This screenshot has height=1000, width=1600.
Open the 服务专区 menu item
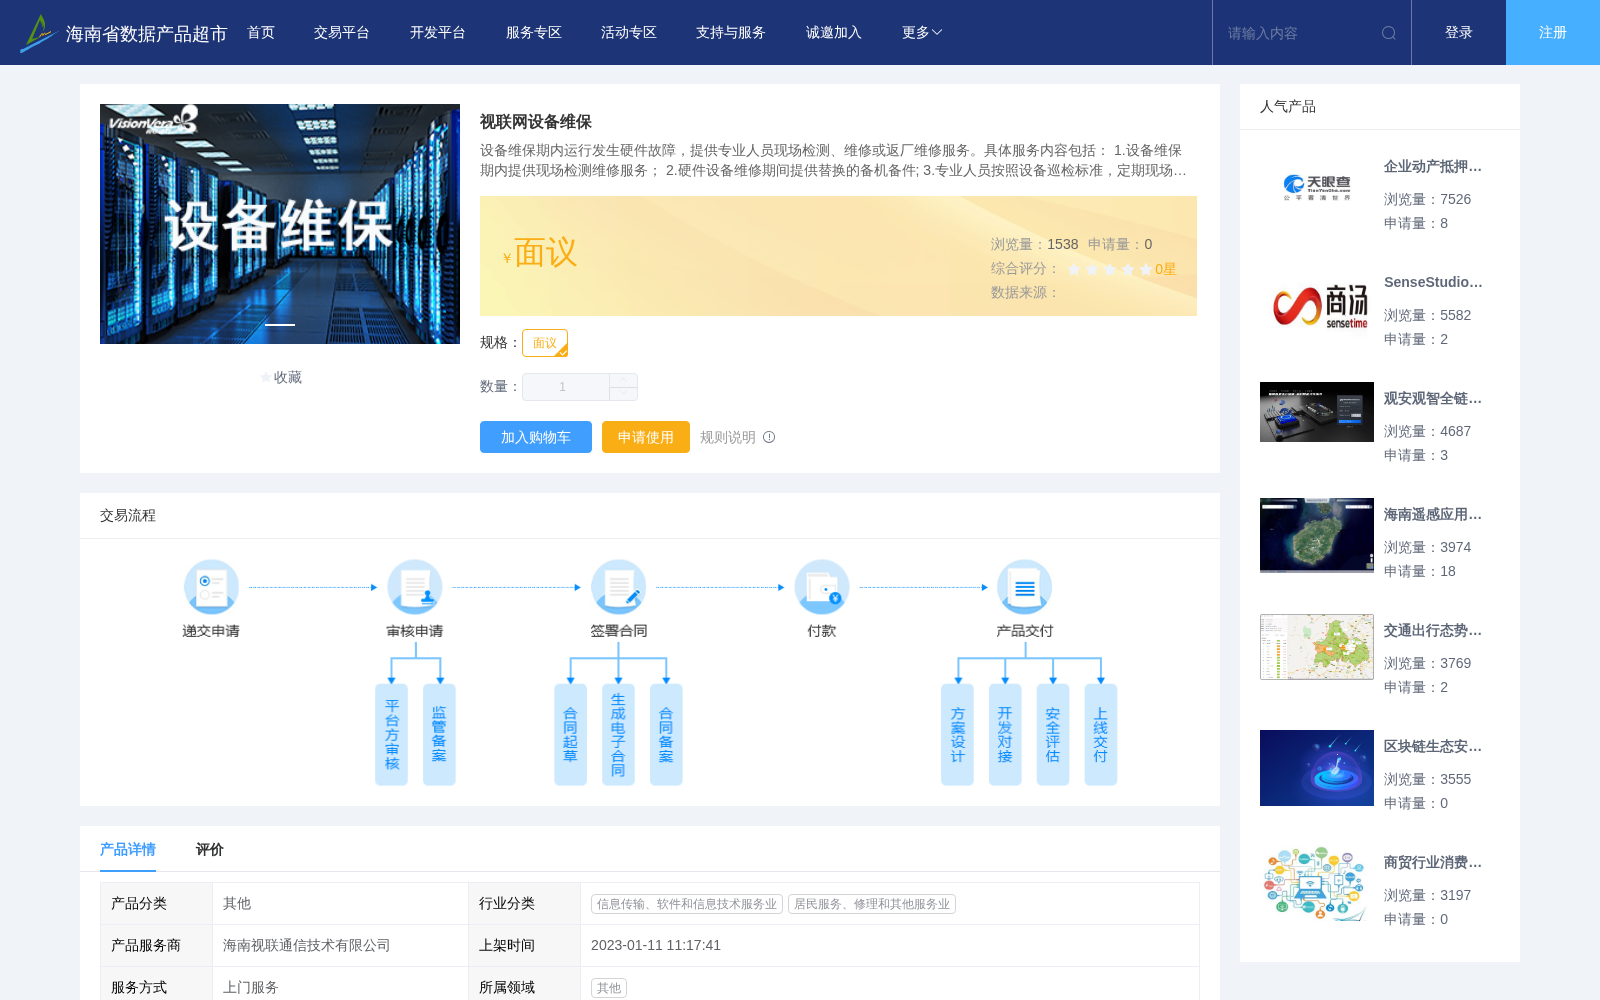(534, 33)
